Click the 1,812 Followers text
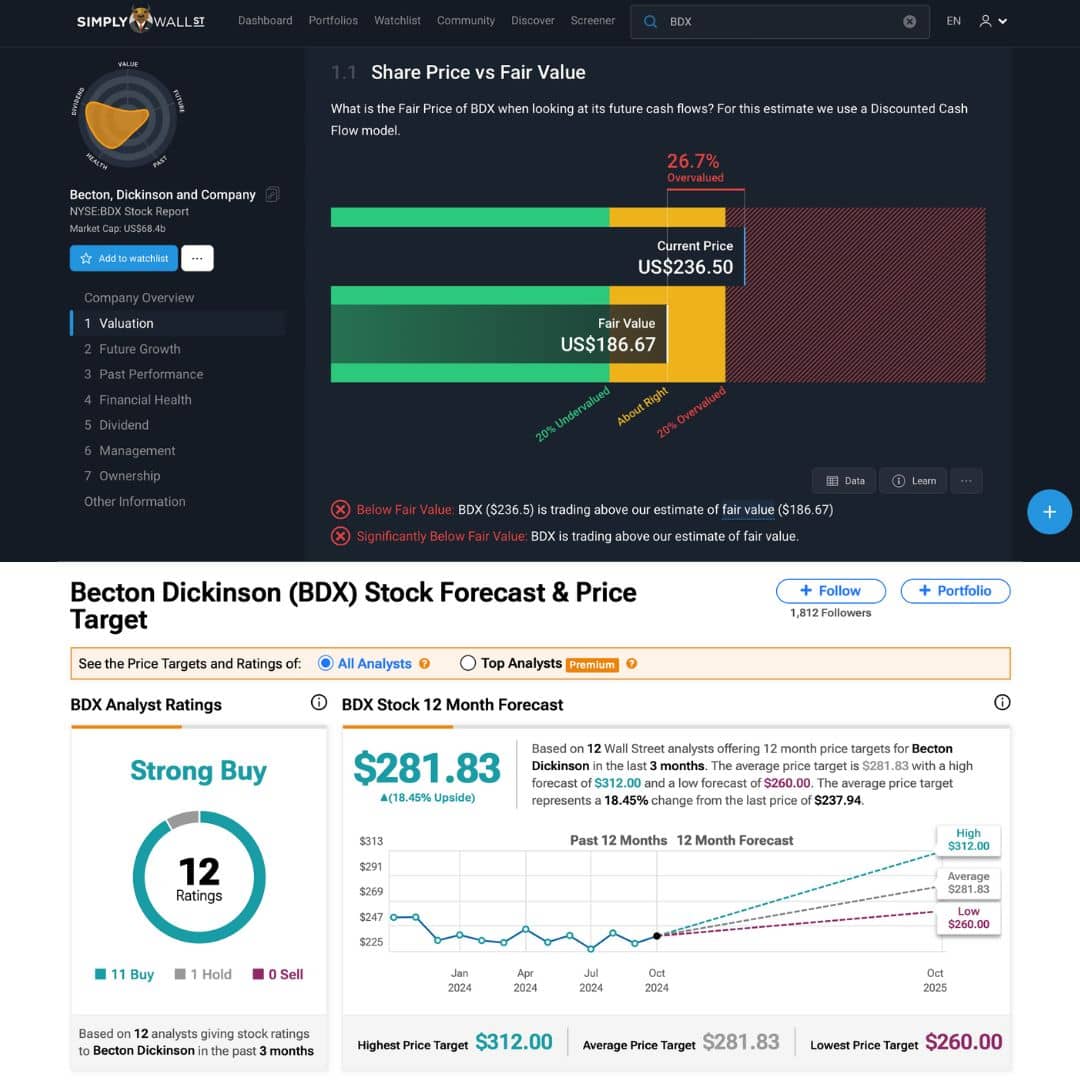The image size is (1080, 1080). 831,613
